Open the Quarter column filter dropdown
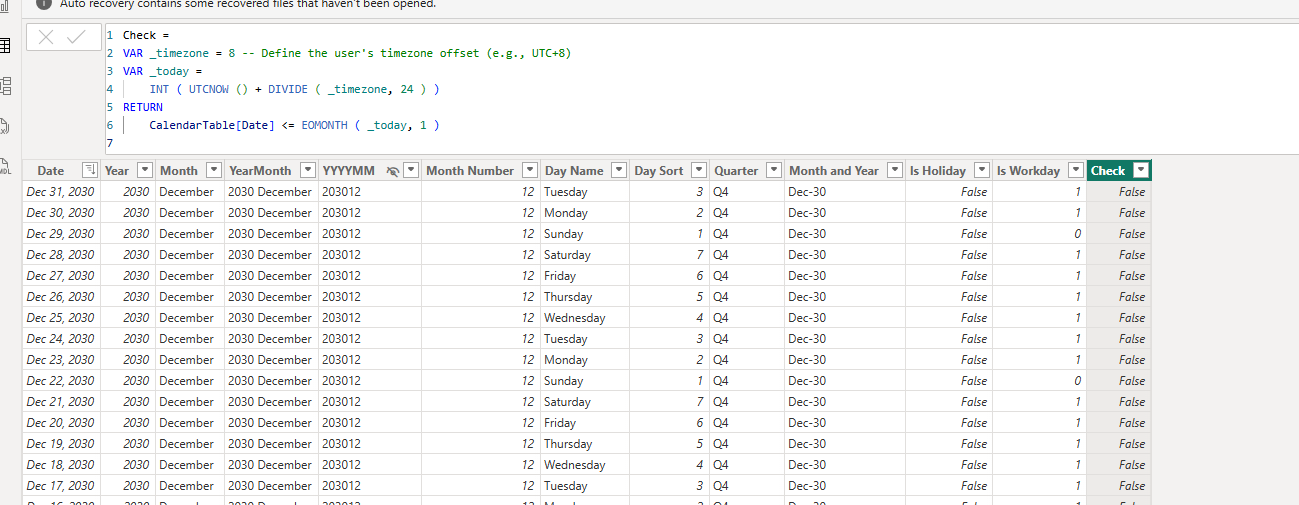This screenshot has width=1299, height=505. [774, 171]
